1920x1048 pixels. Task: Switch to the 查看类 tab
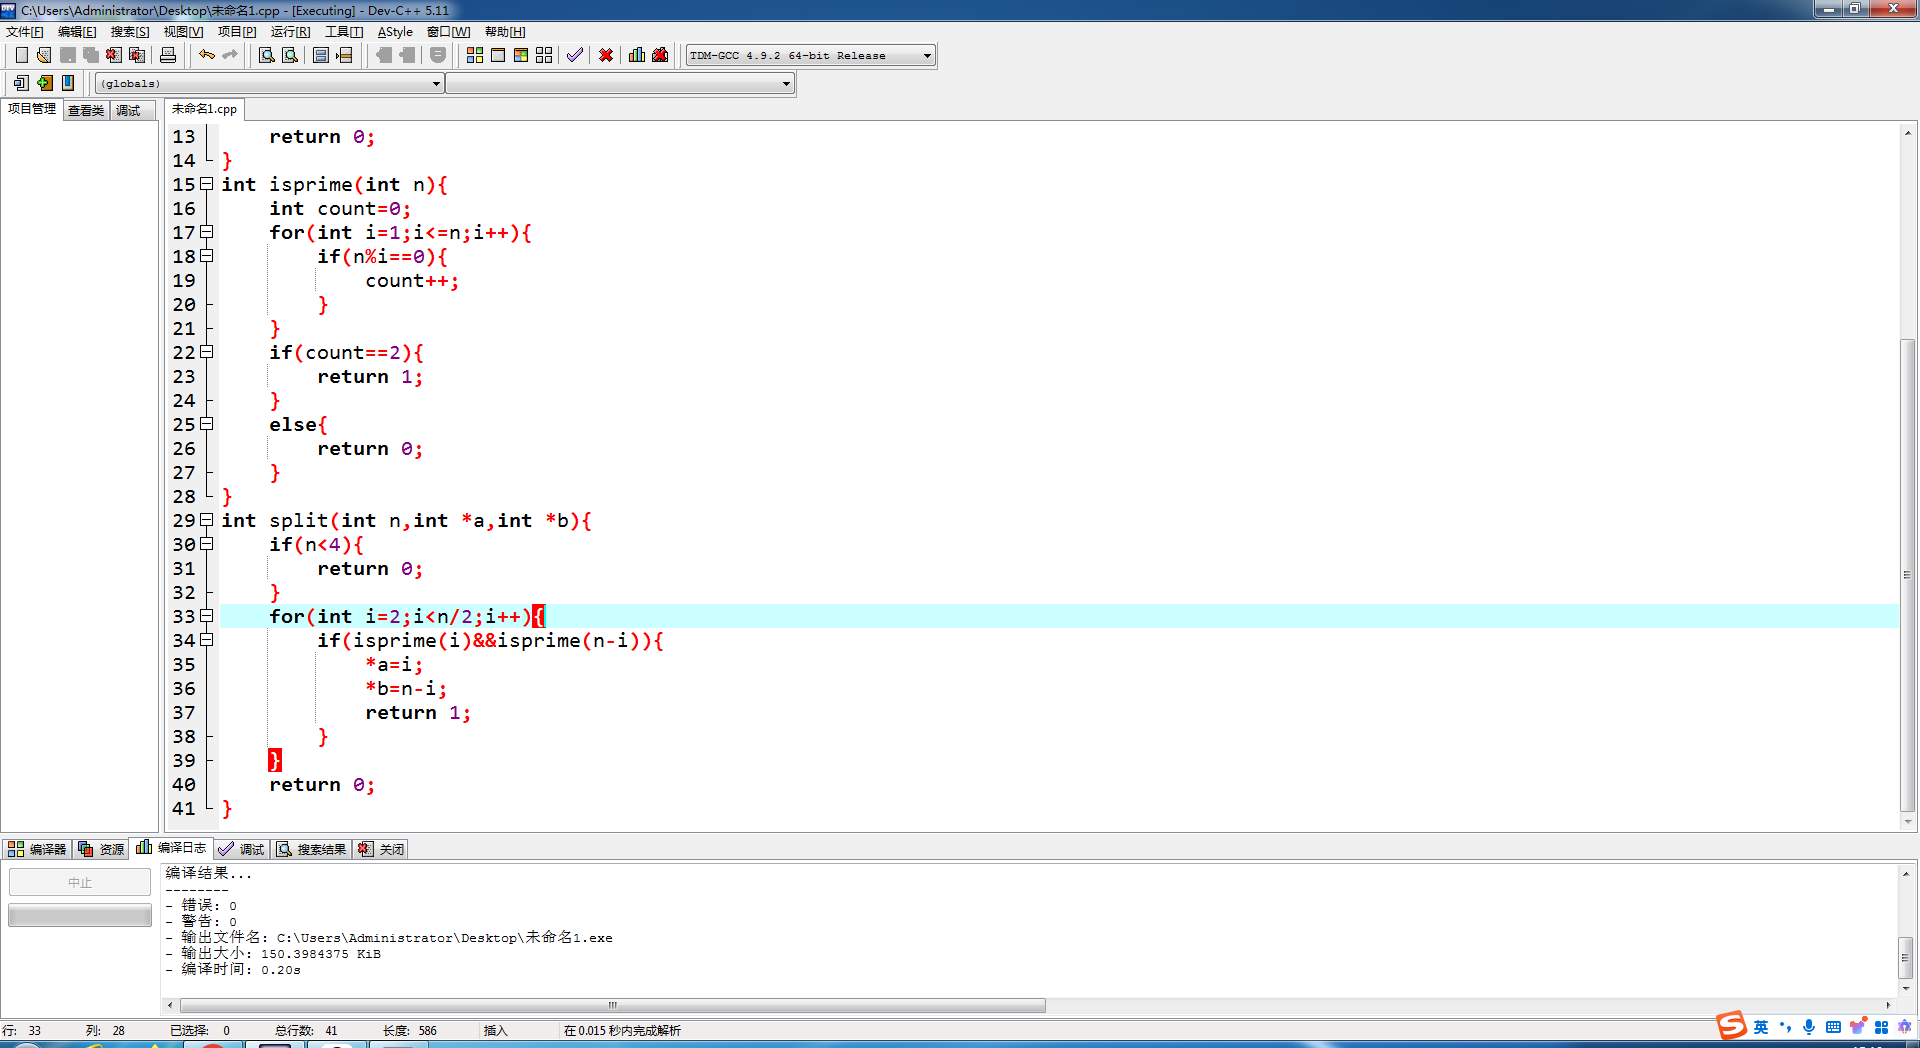(x=86, y=110)
